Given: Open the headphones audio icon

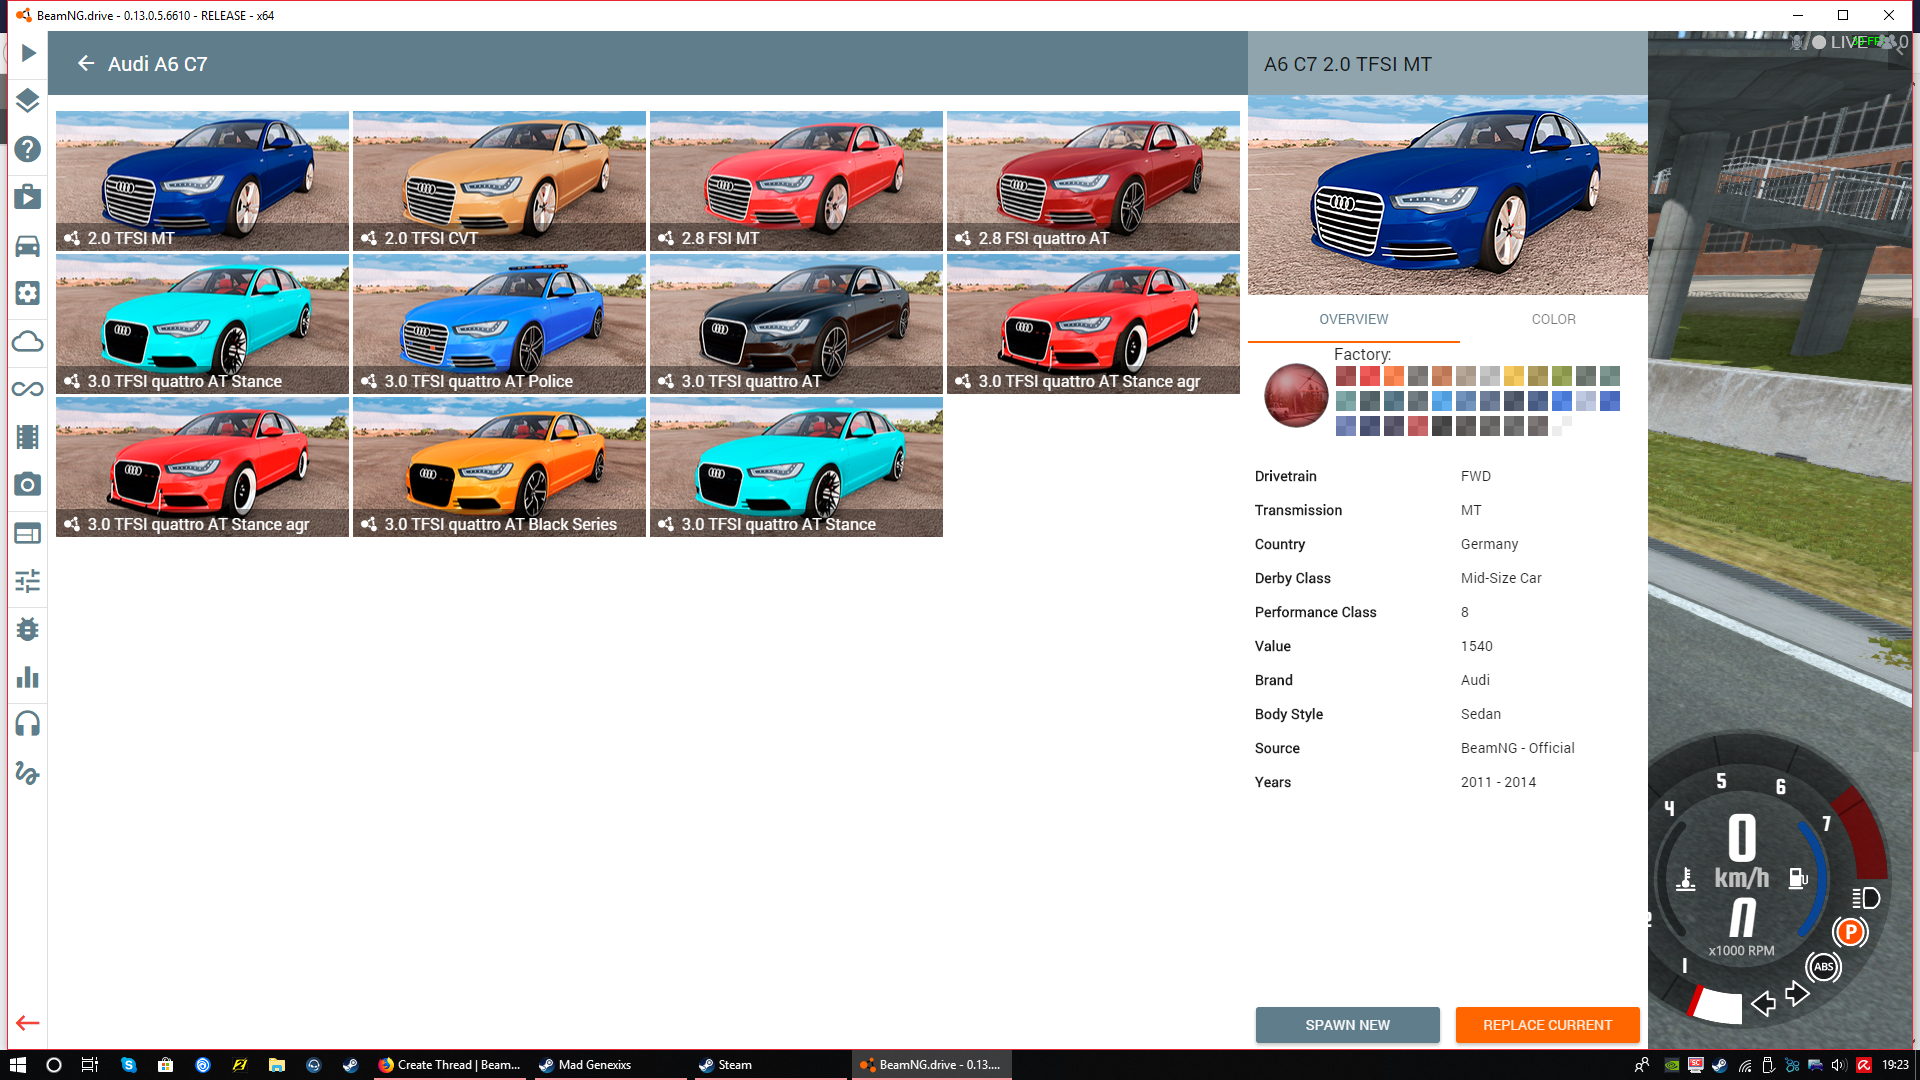Looking at the screenshot, I should click(x=28, y=724).
